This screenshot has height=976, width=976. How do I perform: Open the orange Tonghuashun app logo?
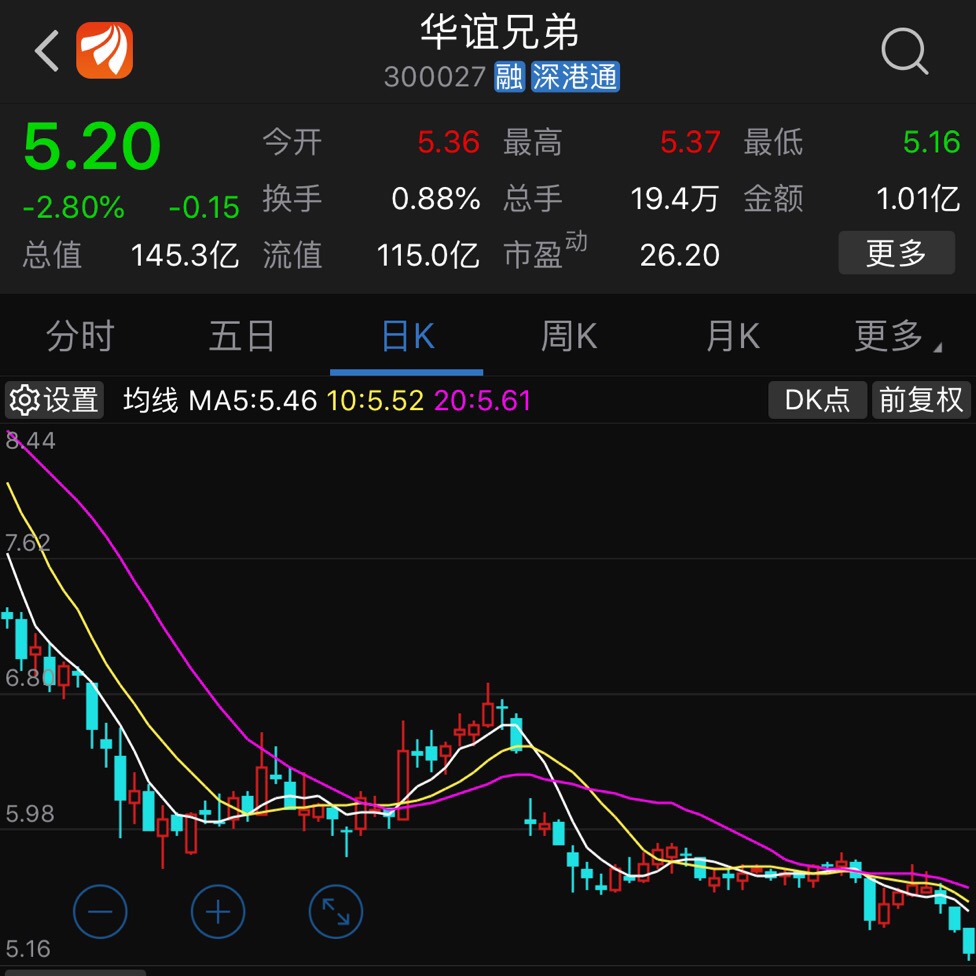[x=105, y=50]
